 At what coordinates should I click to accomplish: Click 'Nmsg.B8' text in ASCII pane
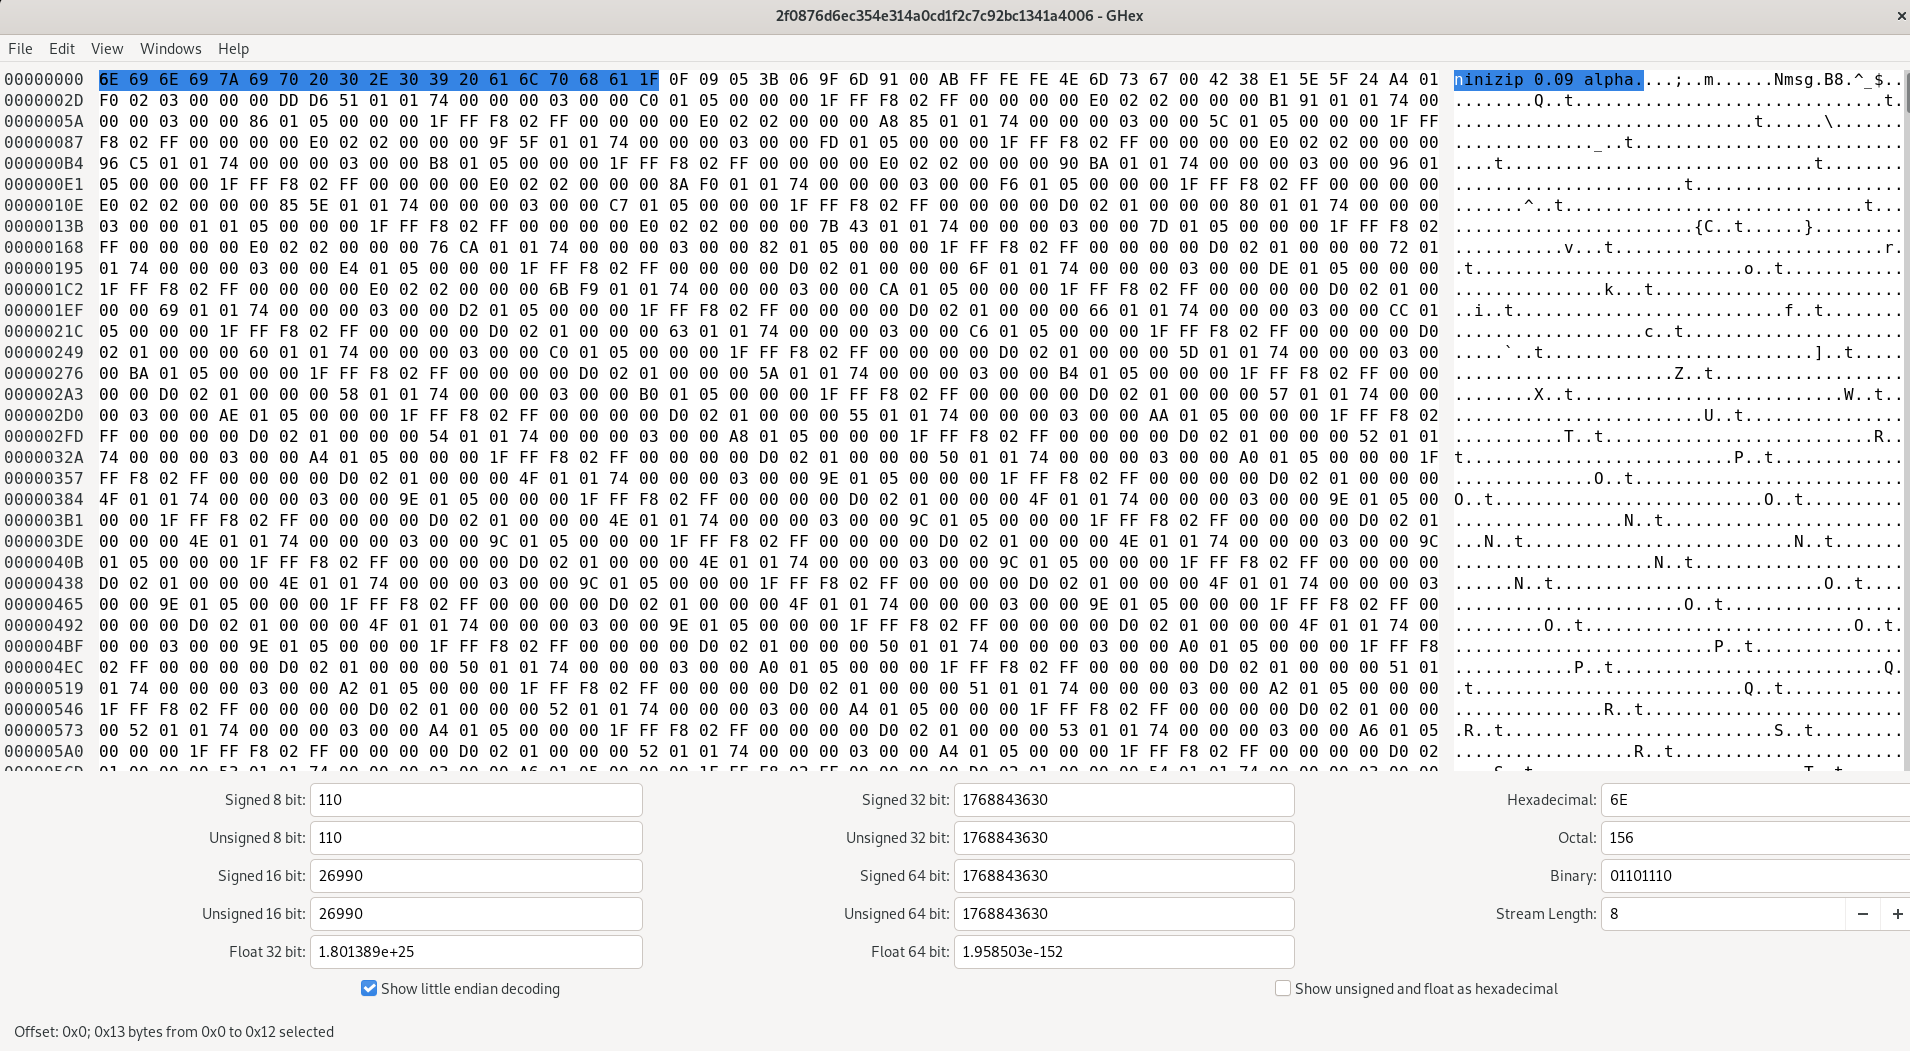coord(1809,79)
